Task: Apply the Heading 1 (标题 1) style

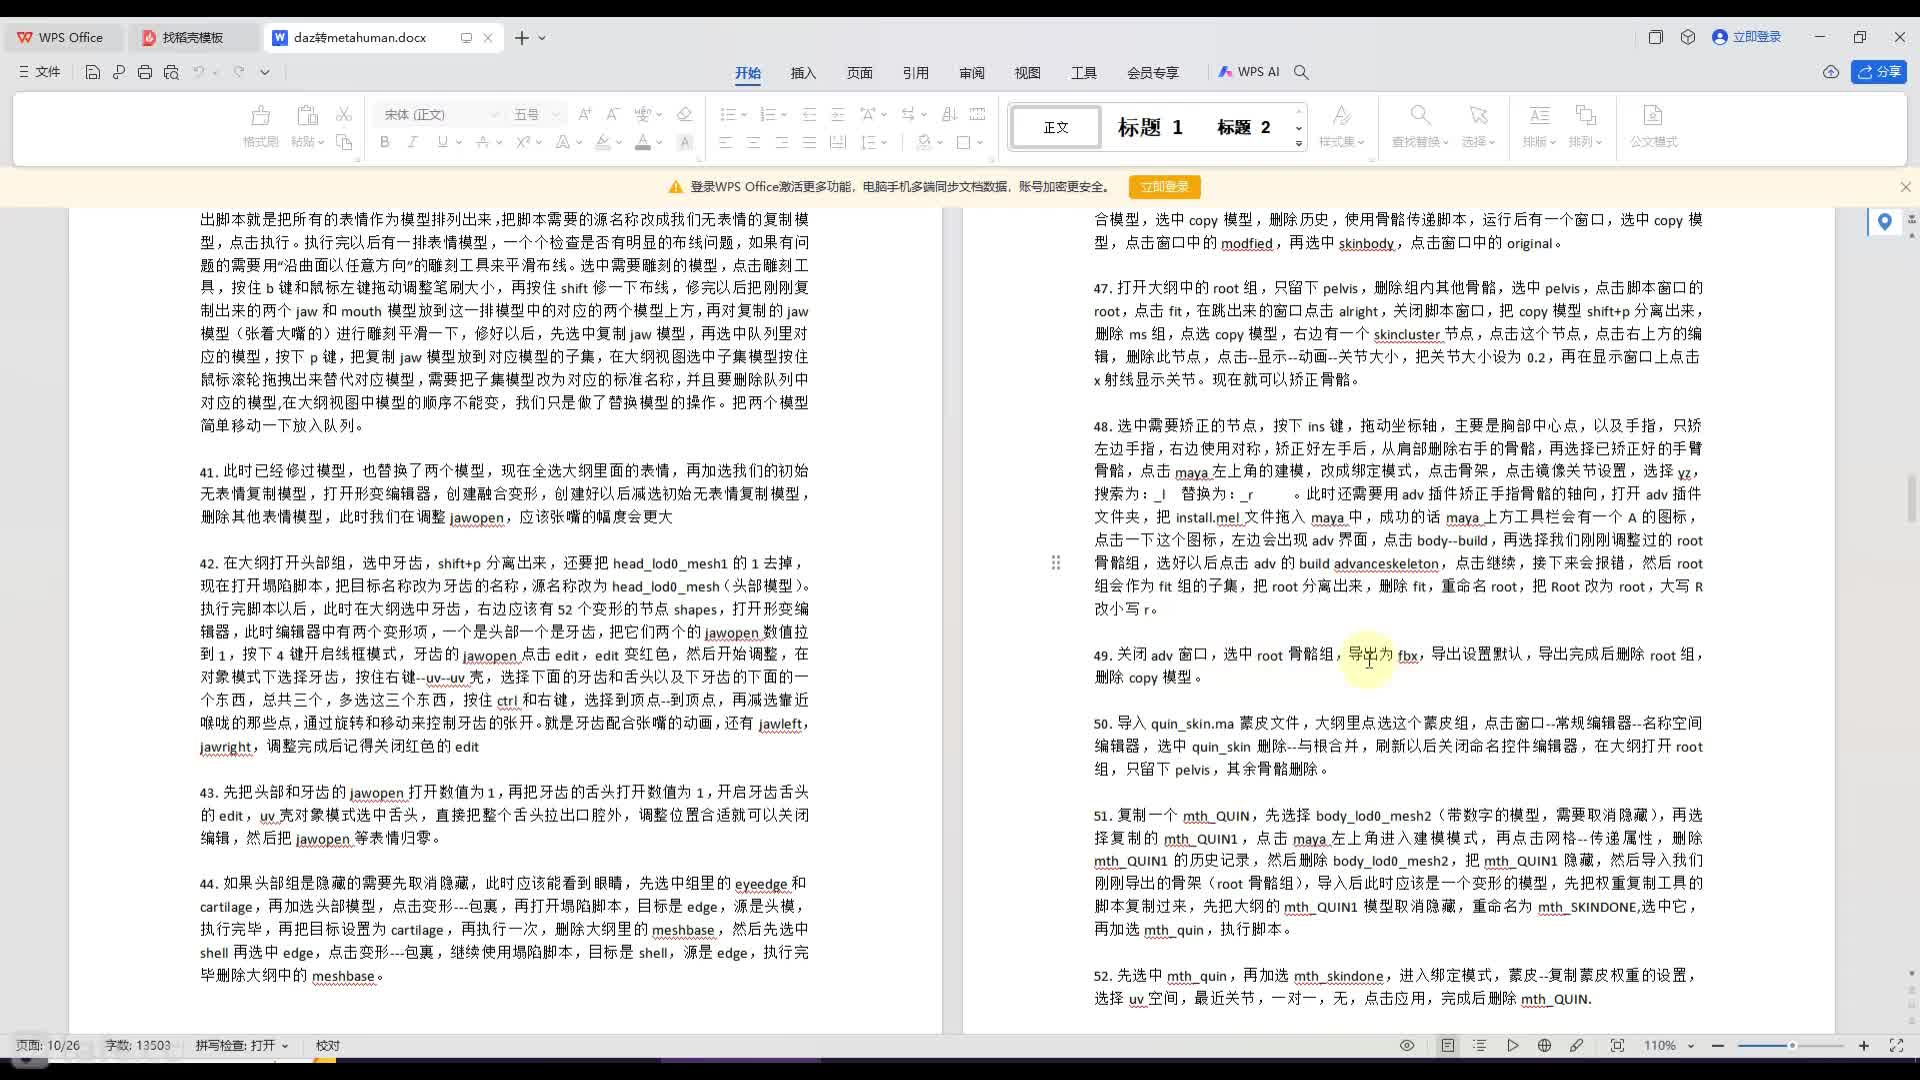Action: (1150, 127)
